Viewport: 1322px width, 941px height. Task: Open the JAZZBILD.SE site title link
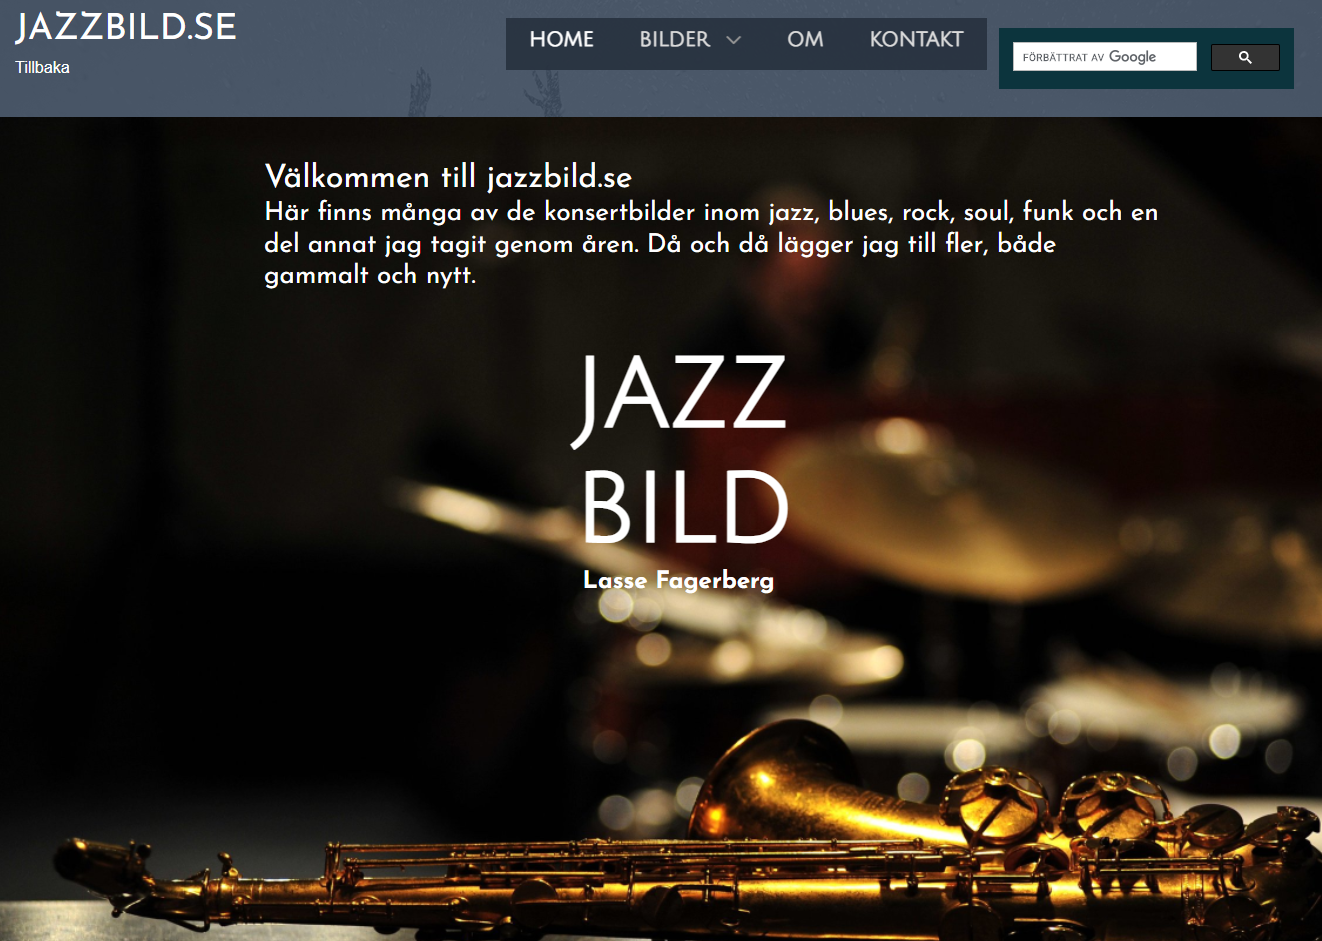[126, 27]
